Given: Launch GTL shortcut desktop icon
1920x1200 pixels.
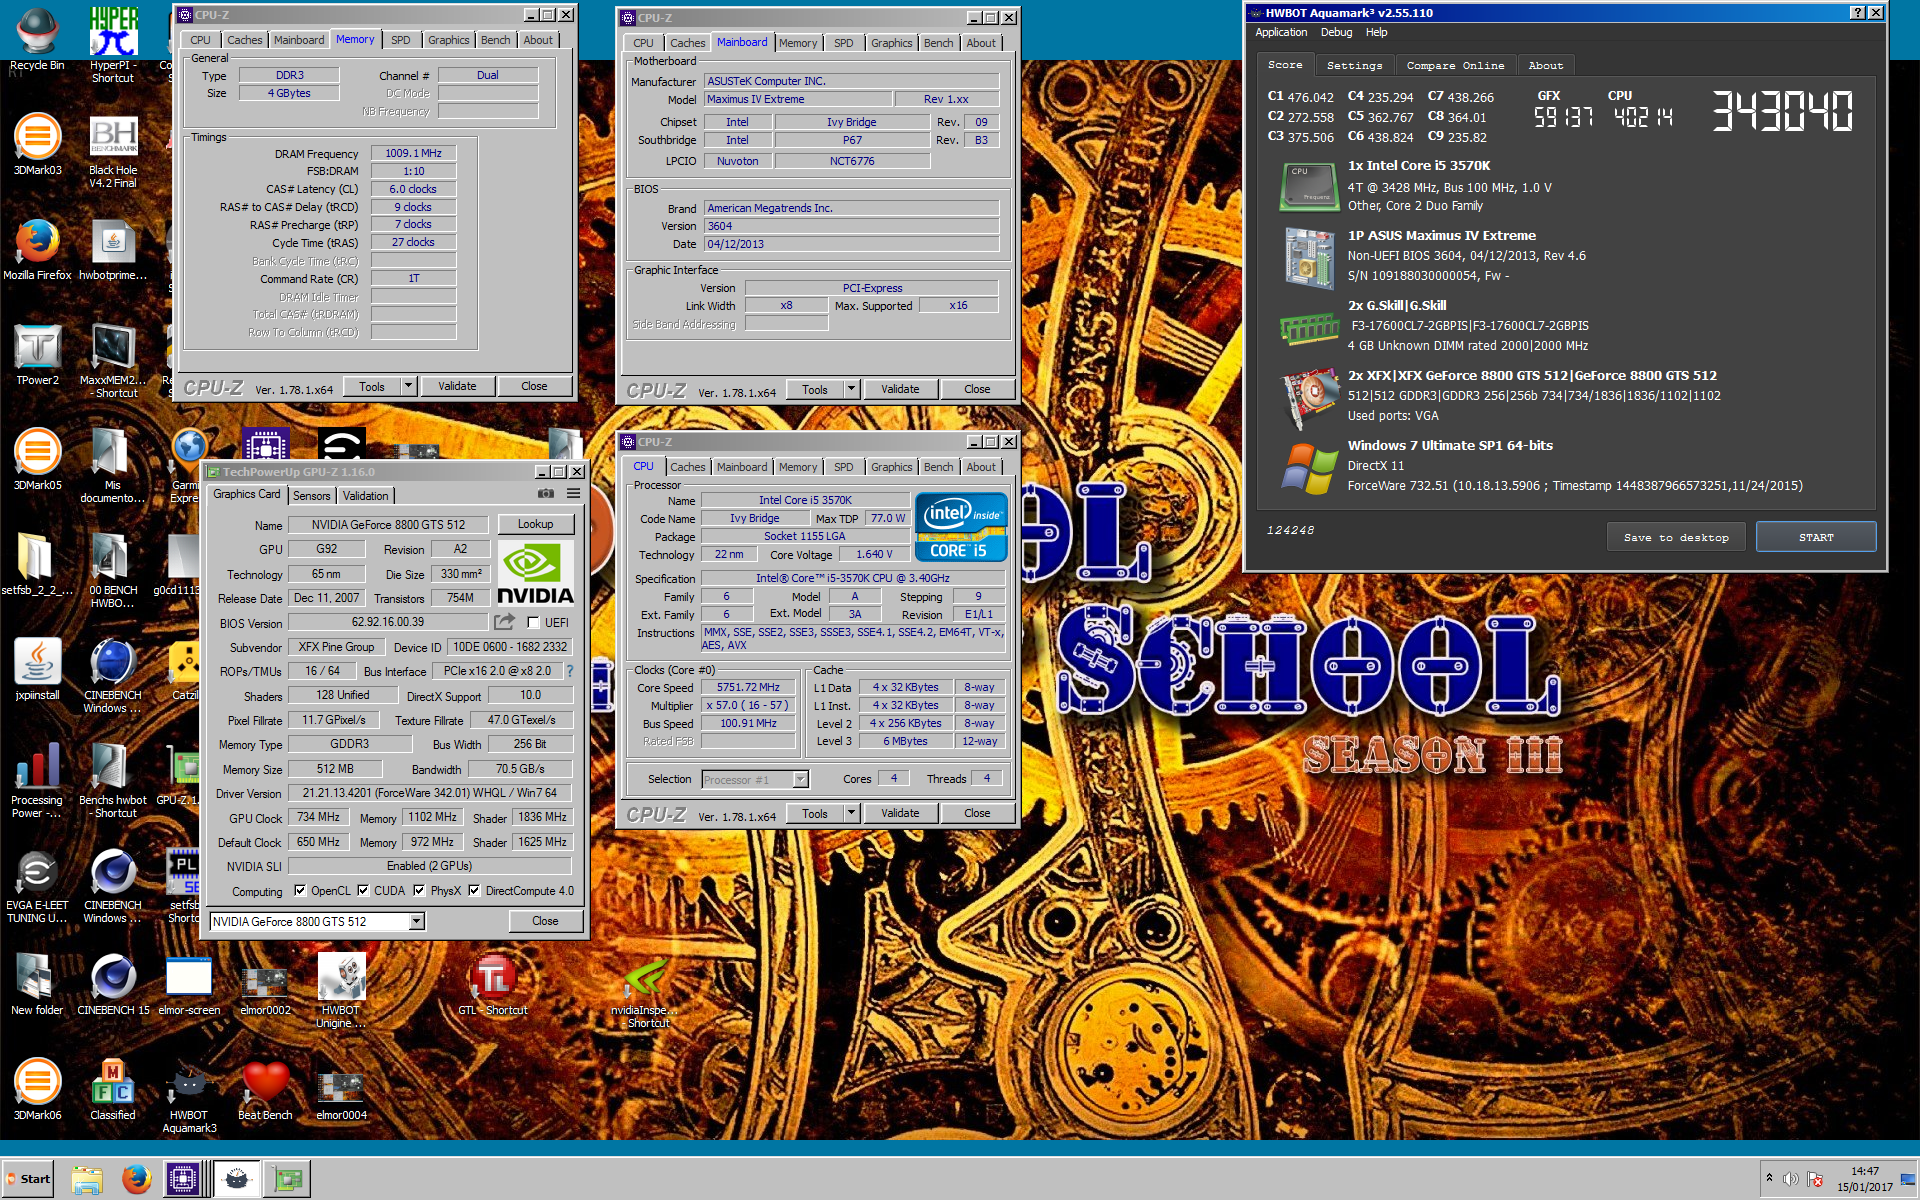Looking at the screenshot, I should pyautogui.click(x=493, y=985).
